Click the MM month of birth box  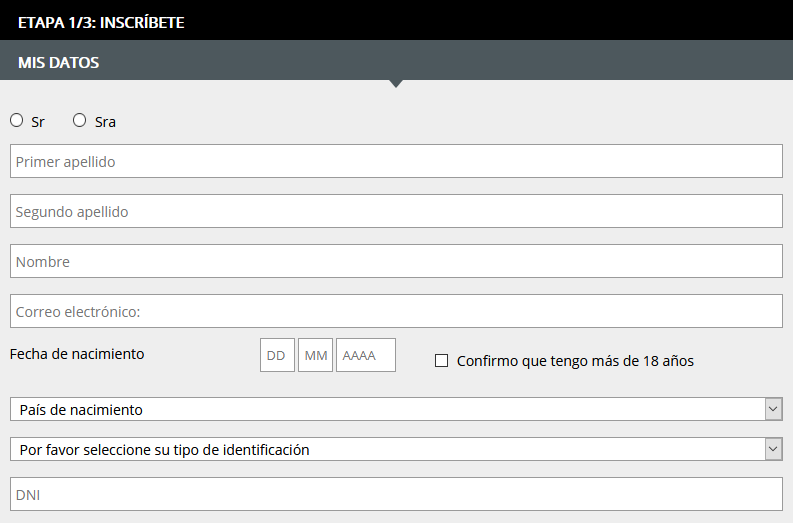[316, 355]
